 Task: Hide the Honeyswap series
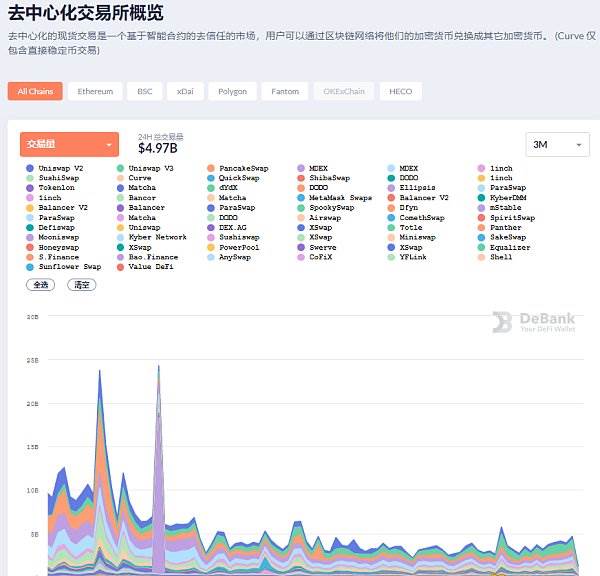point(53,248)
